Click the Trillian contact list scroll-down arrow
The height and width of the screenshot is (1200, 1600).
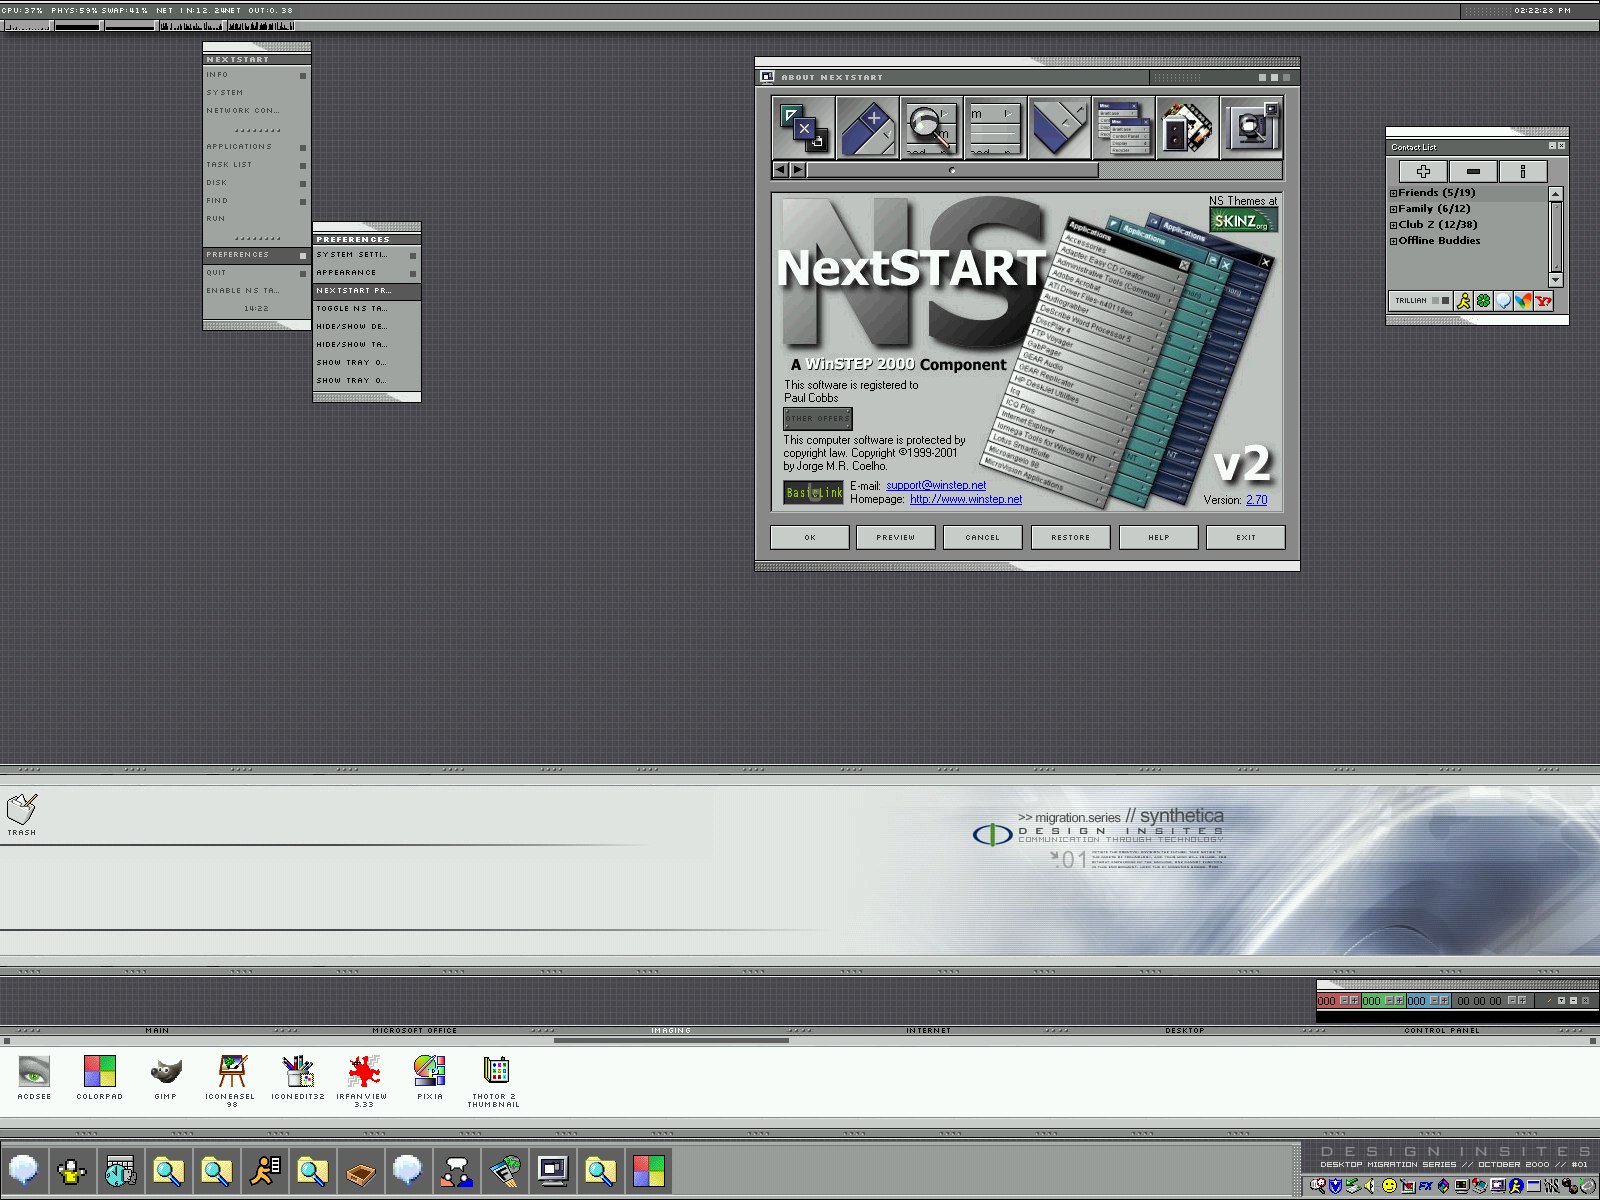(1555, 280)
